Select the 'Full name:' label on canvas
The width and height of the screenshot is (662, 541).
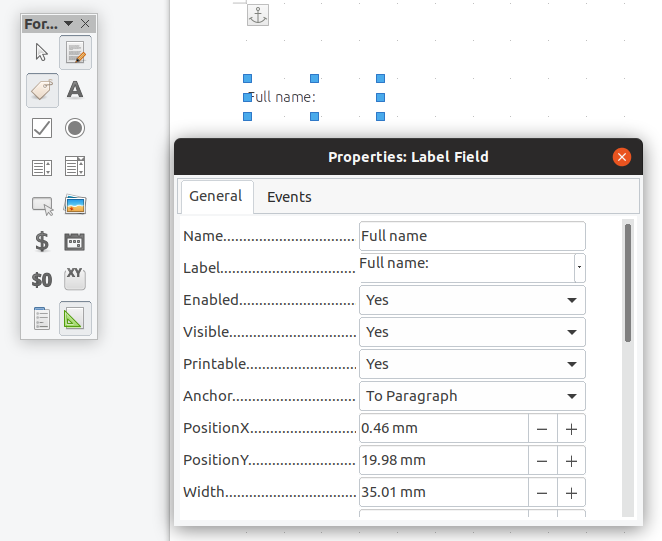(x=282, y=97)
